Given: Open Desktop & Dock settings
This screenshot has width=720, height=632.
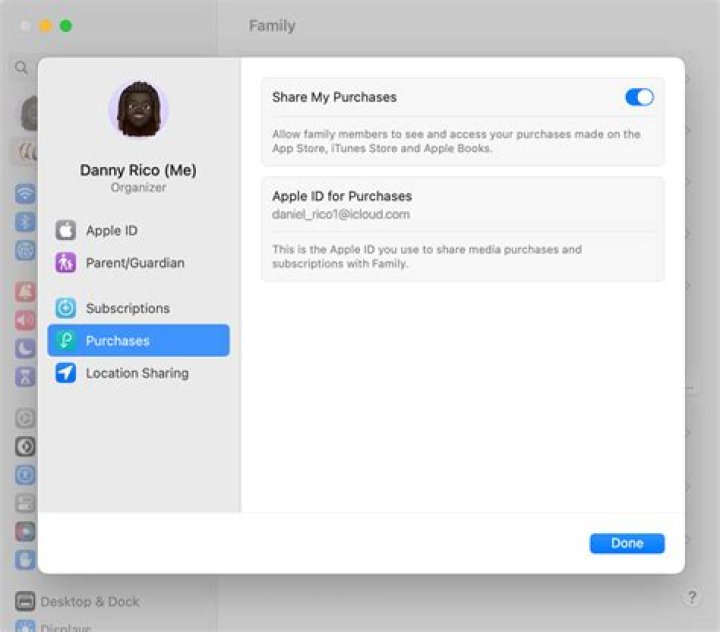Looking at the screenshot, I should click(x=77, y=601).
